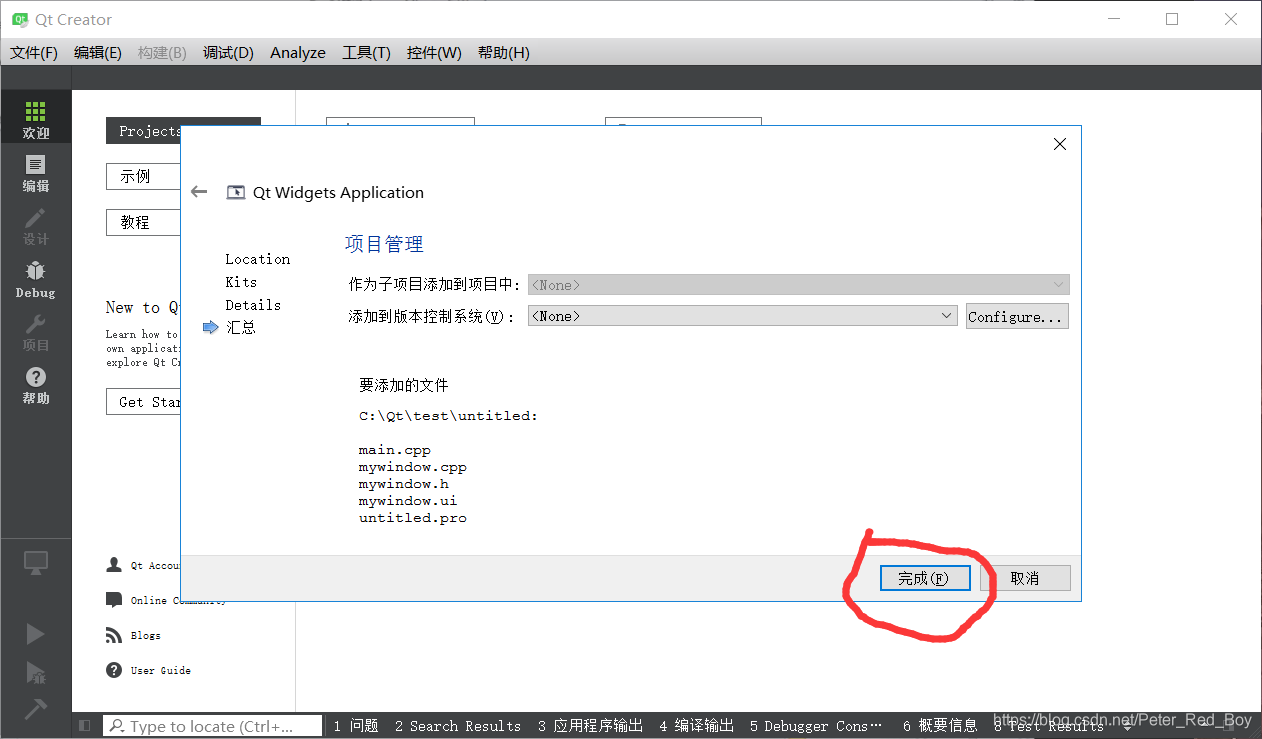Open the 工具(T) menu
The height and width of the screenshot is (739, 1262).
point(366,53)
